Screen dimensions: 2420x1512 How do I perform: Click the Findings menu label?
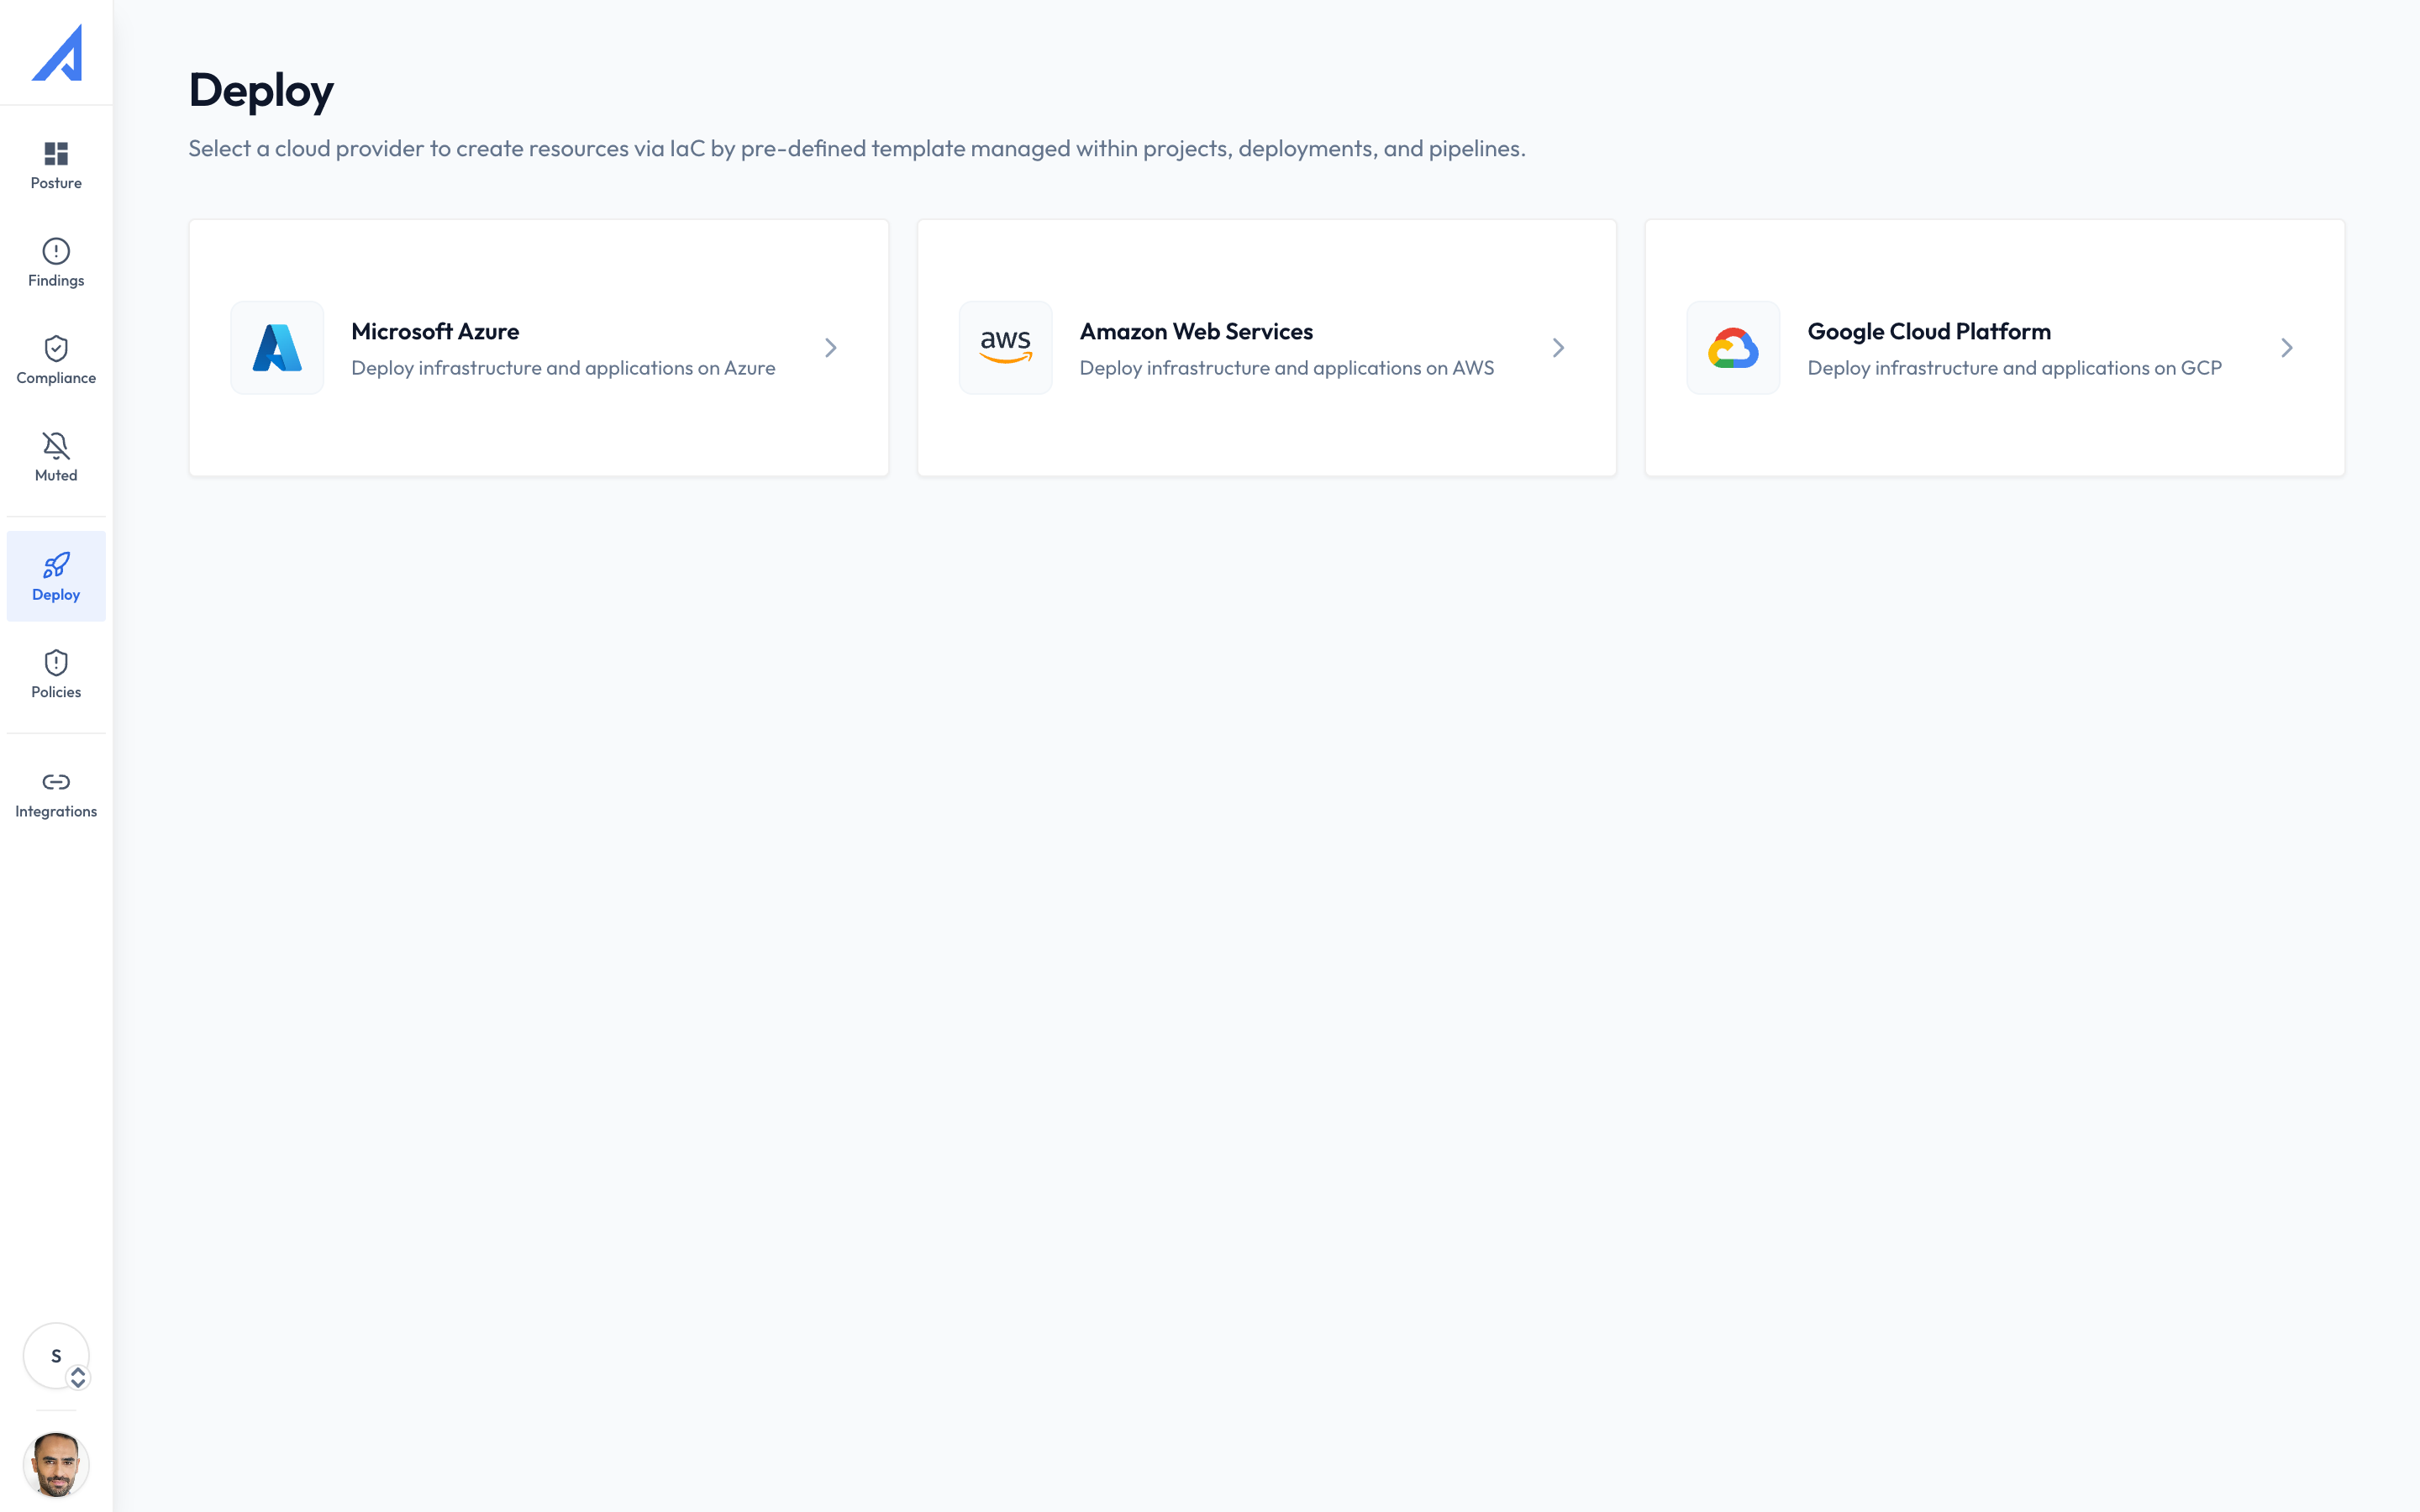coord(56,281)
